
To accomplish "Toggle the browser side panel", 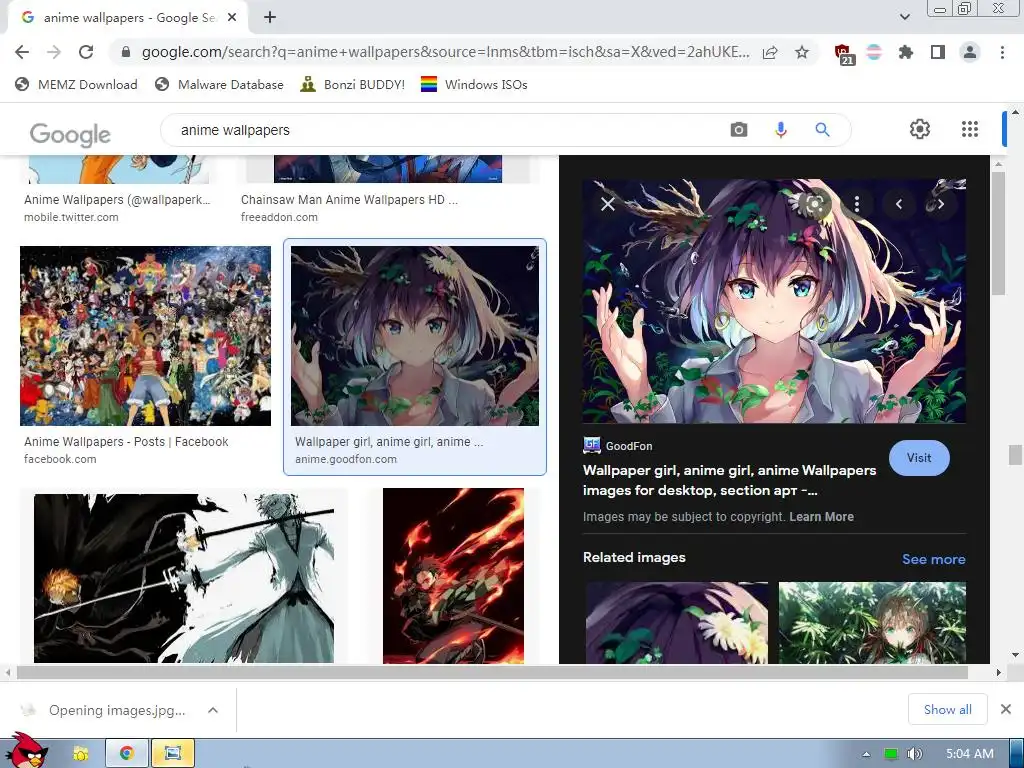I will point(938,52).
